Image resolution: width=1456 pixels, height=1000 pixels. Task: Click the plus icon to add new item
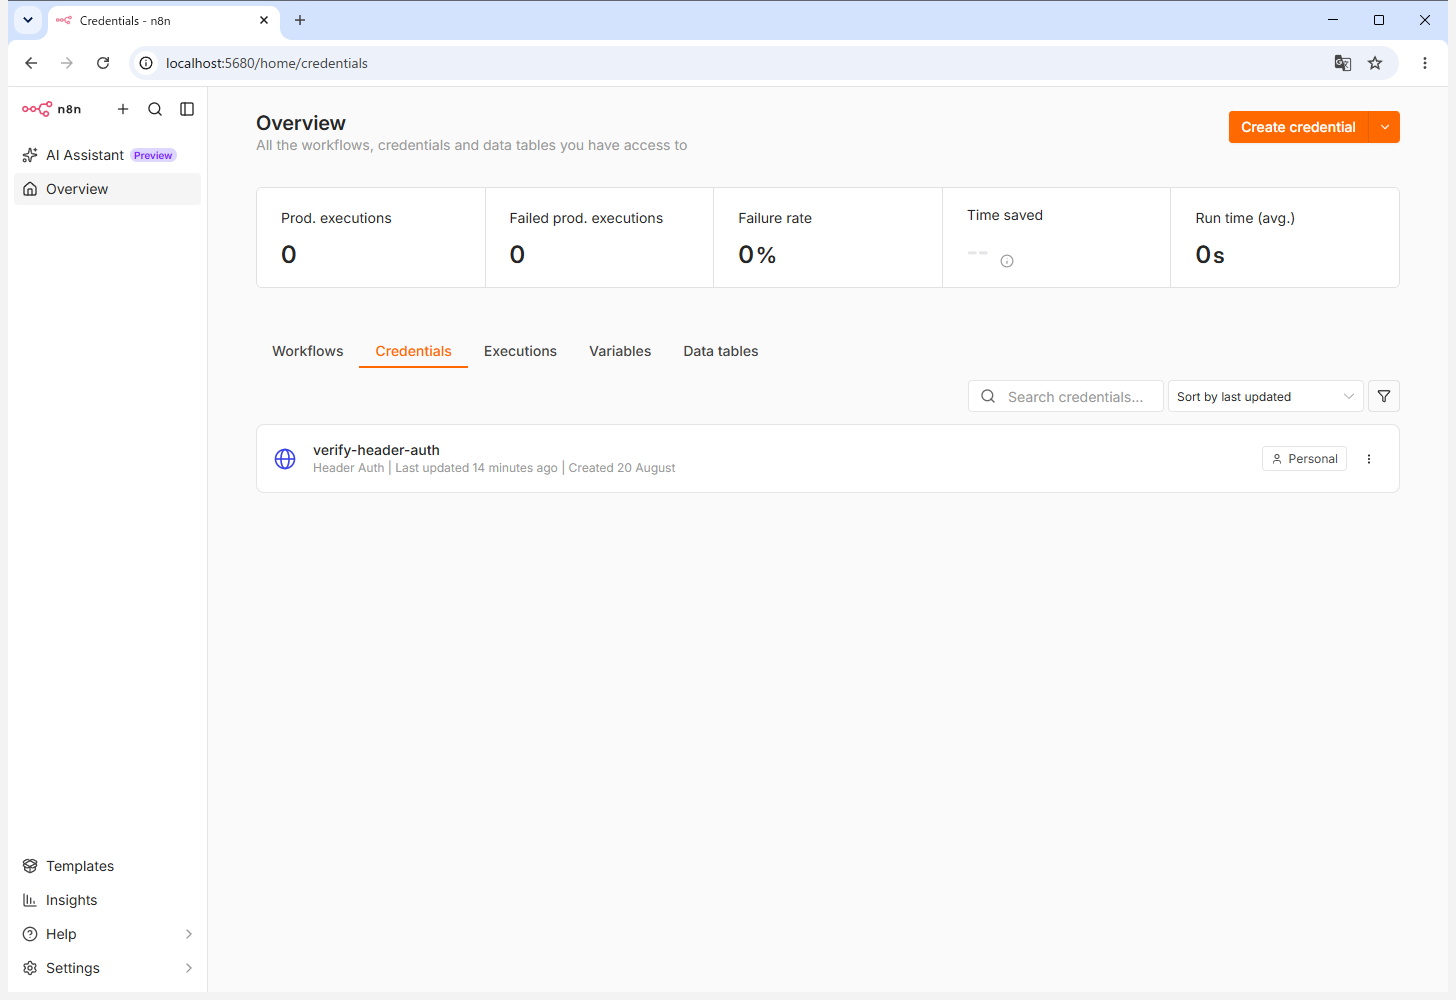pyautogui.click(x=123, y=109)
